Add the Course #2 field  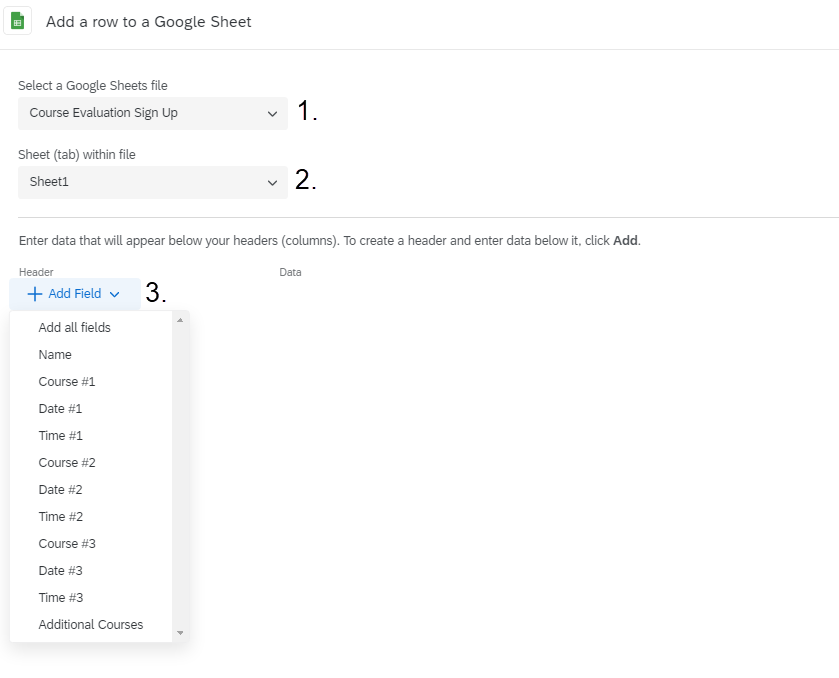tap(67, 462)
